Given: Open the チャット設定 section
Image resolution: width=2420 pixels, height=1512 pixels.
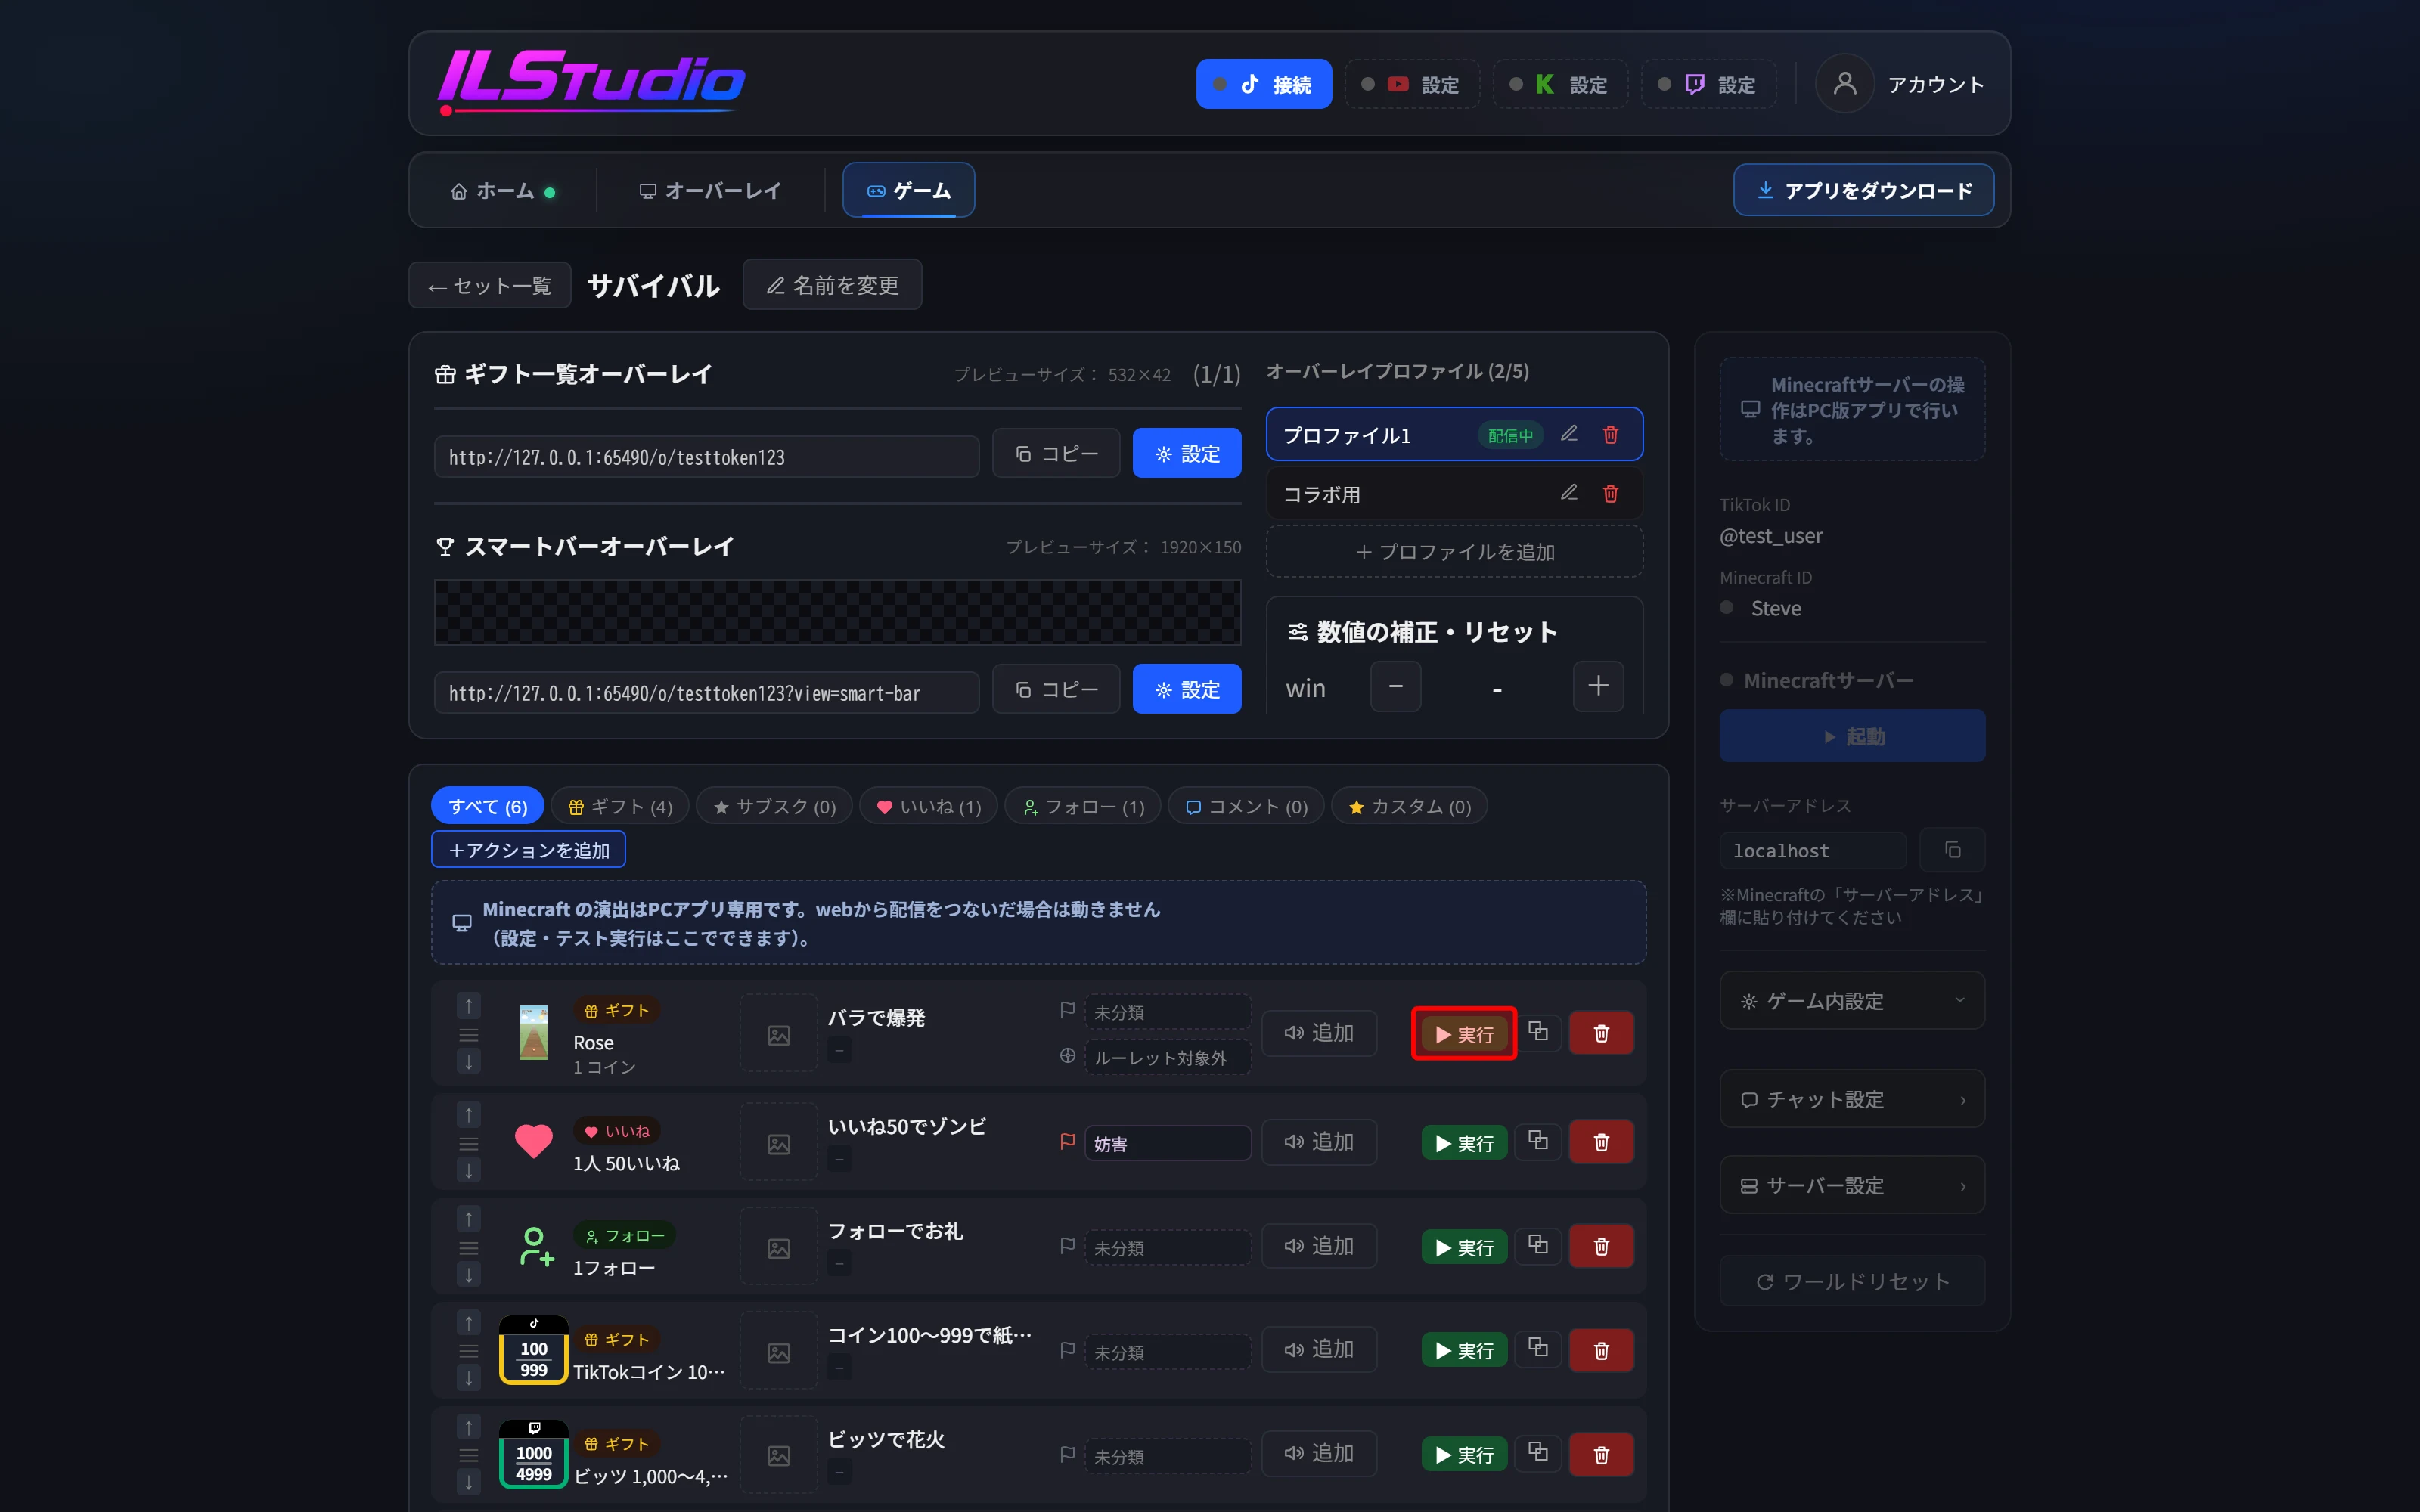Looking at the screenshot, I should (1852, 1099).
